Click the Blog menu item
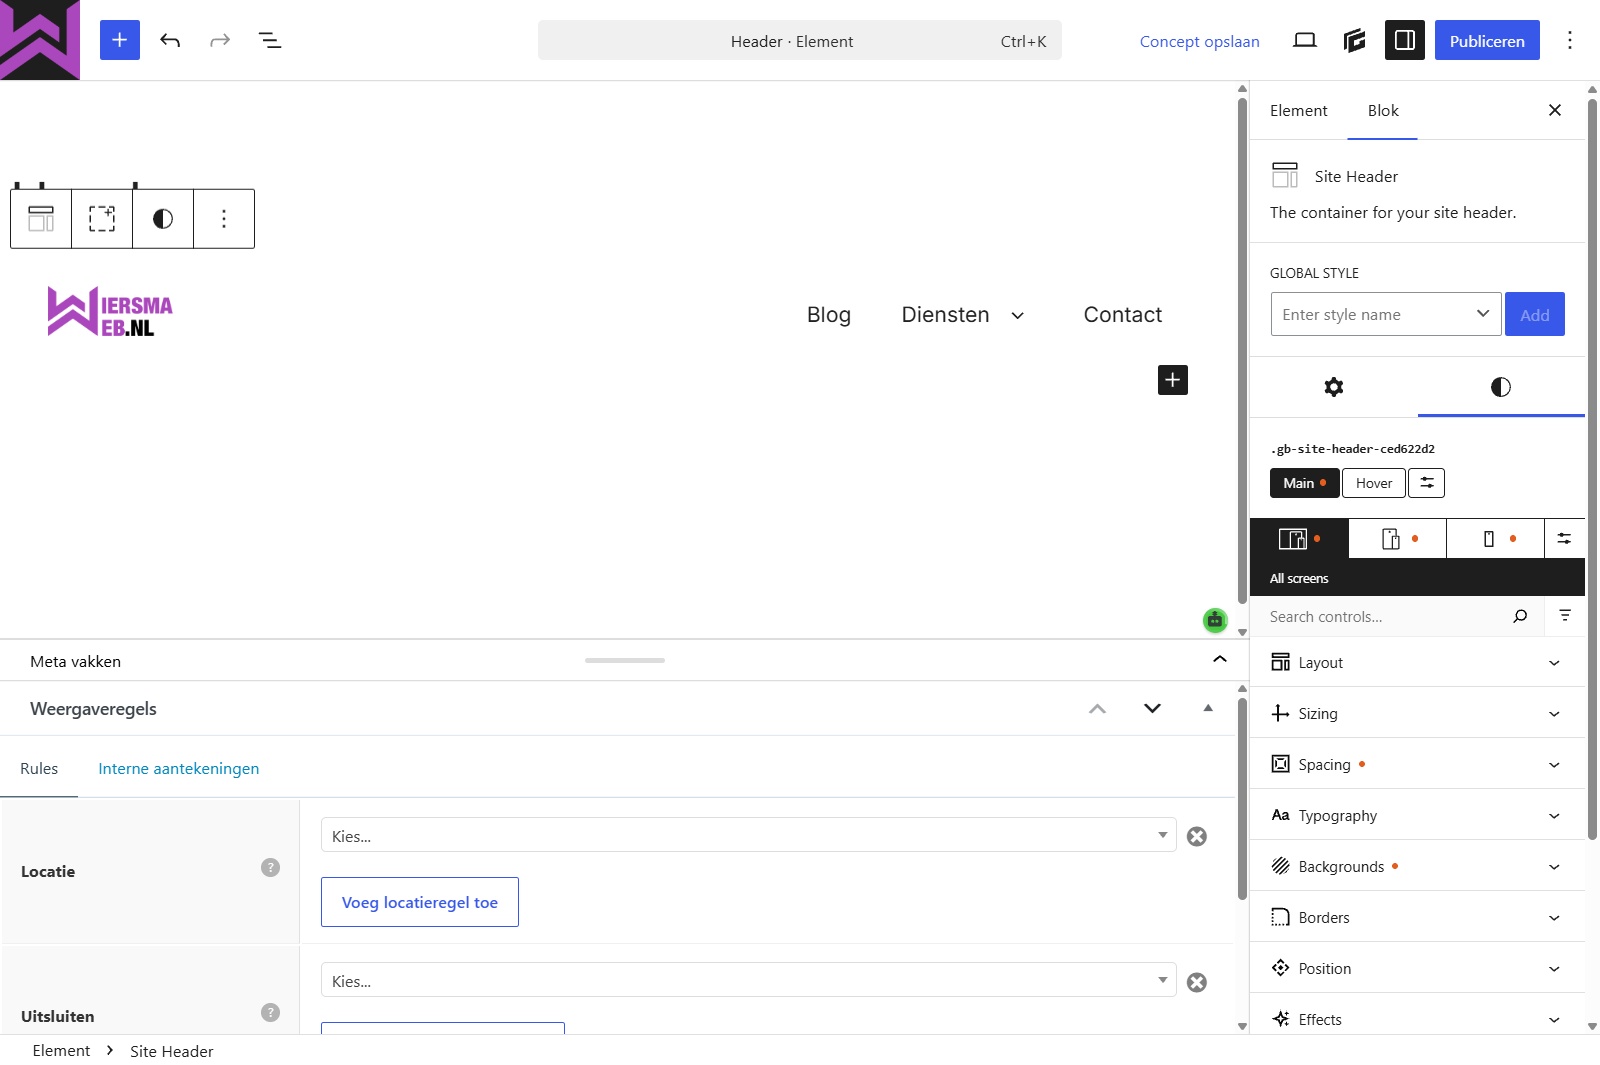The width and height of the screenshot is (1600, 1065). pyautogui.click(x=829, y=314)
